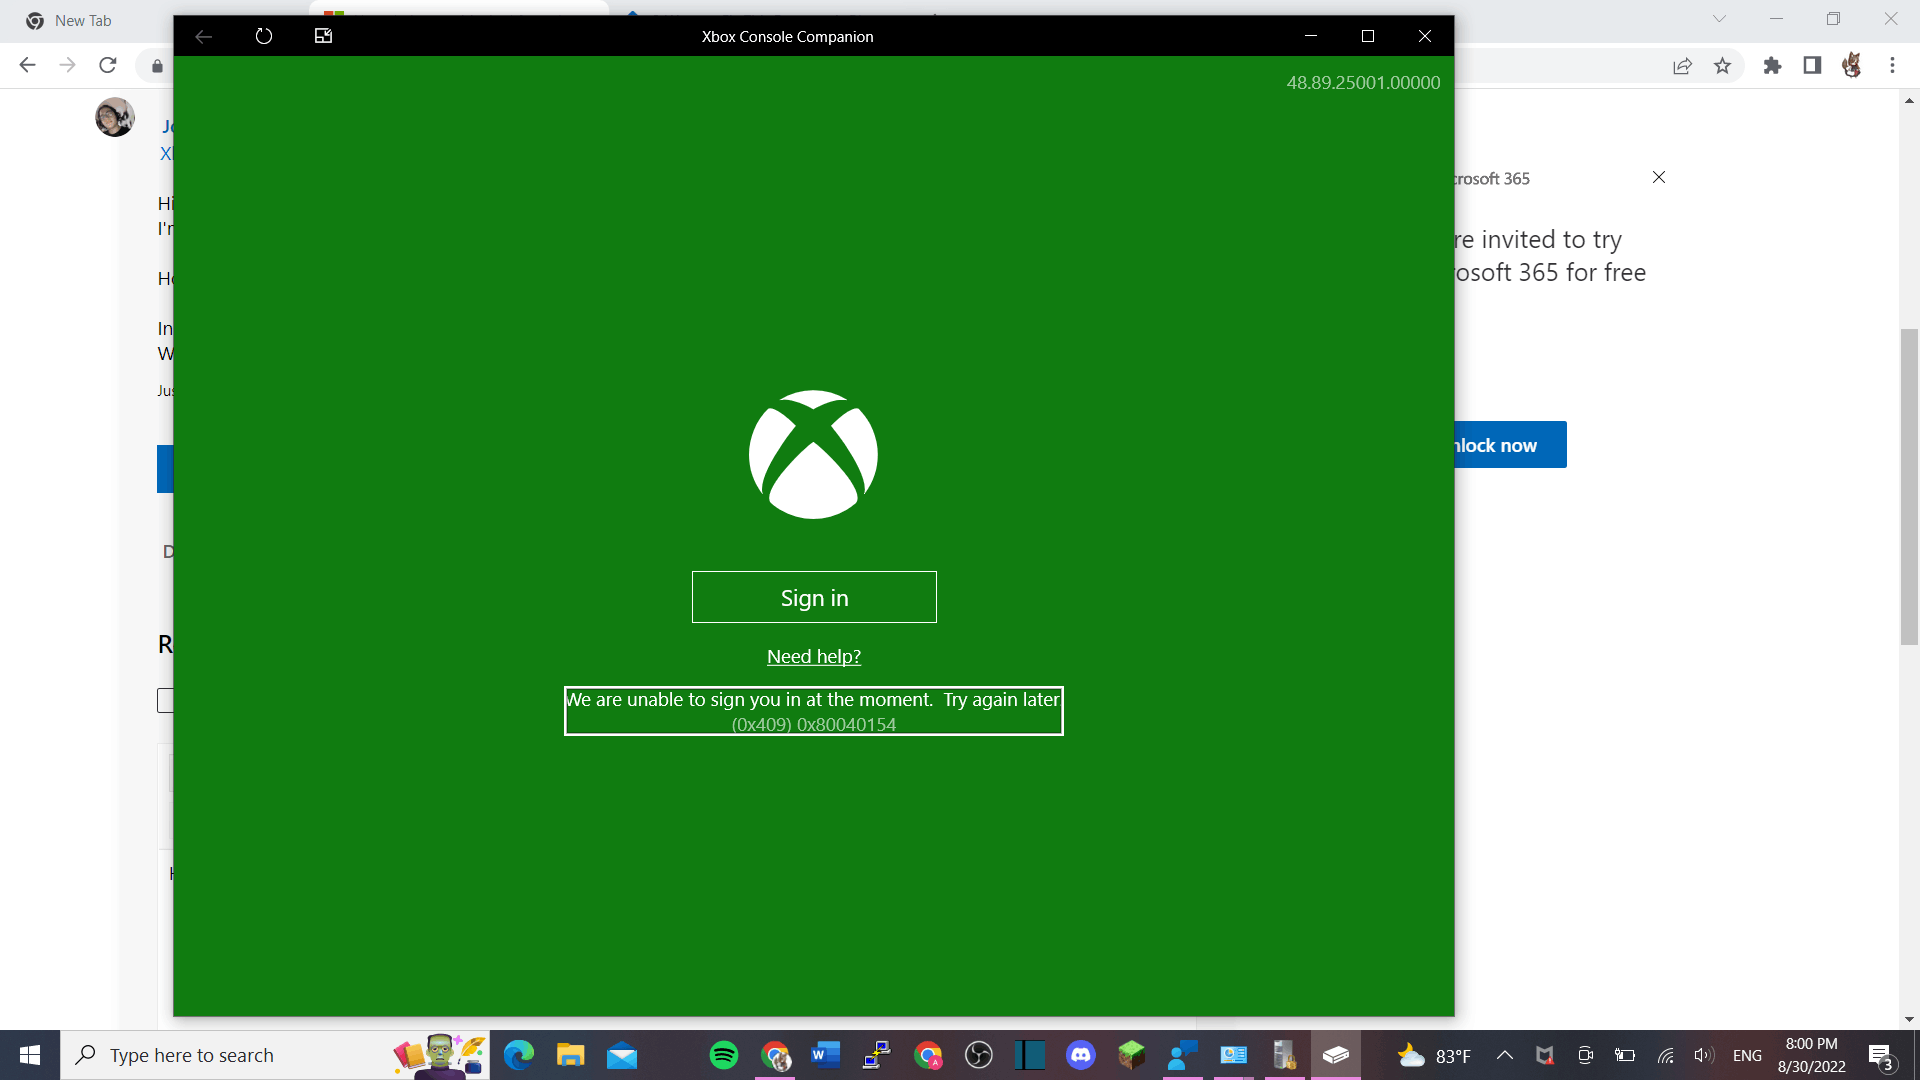Viewport: 1920px width, 1080px height.
Task: Open Microsoft Word from the taskbar
Action: (826, 1055)
